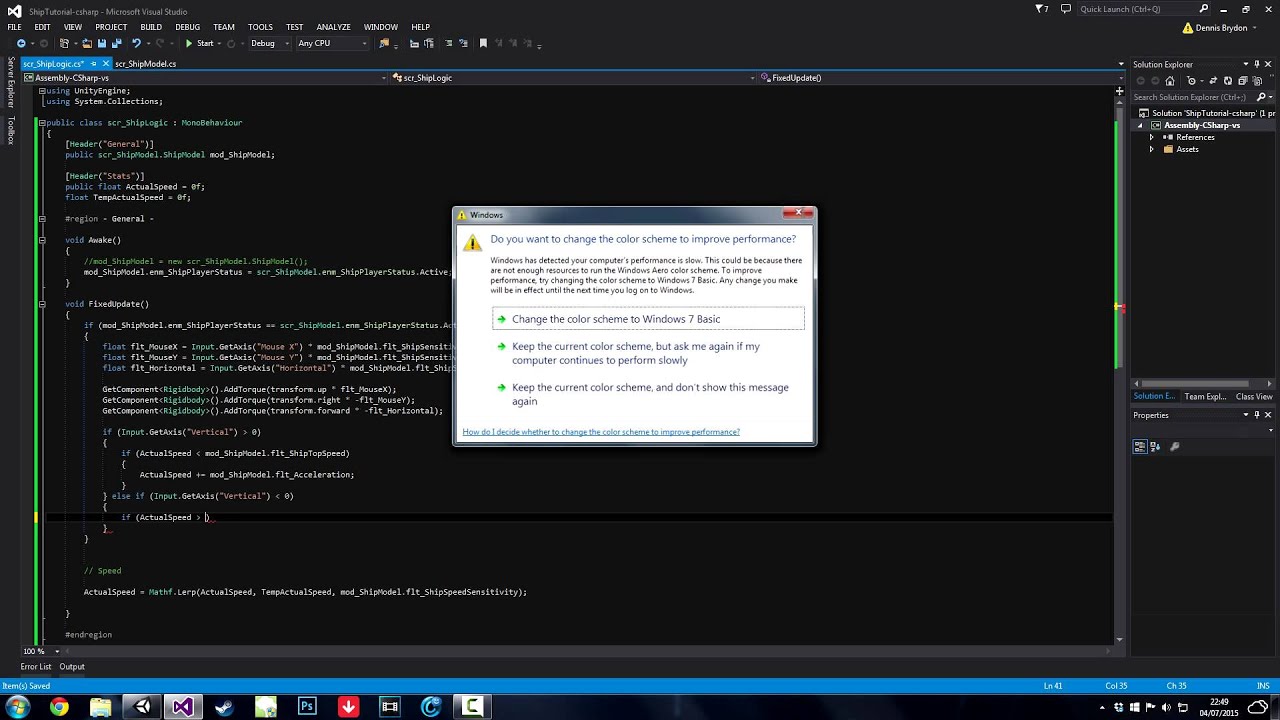Screen dimensions: 1280x720
Task: Click the Camtasia icon in the taskbar
Action: (x=473, y=707)
